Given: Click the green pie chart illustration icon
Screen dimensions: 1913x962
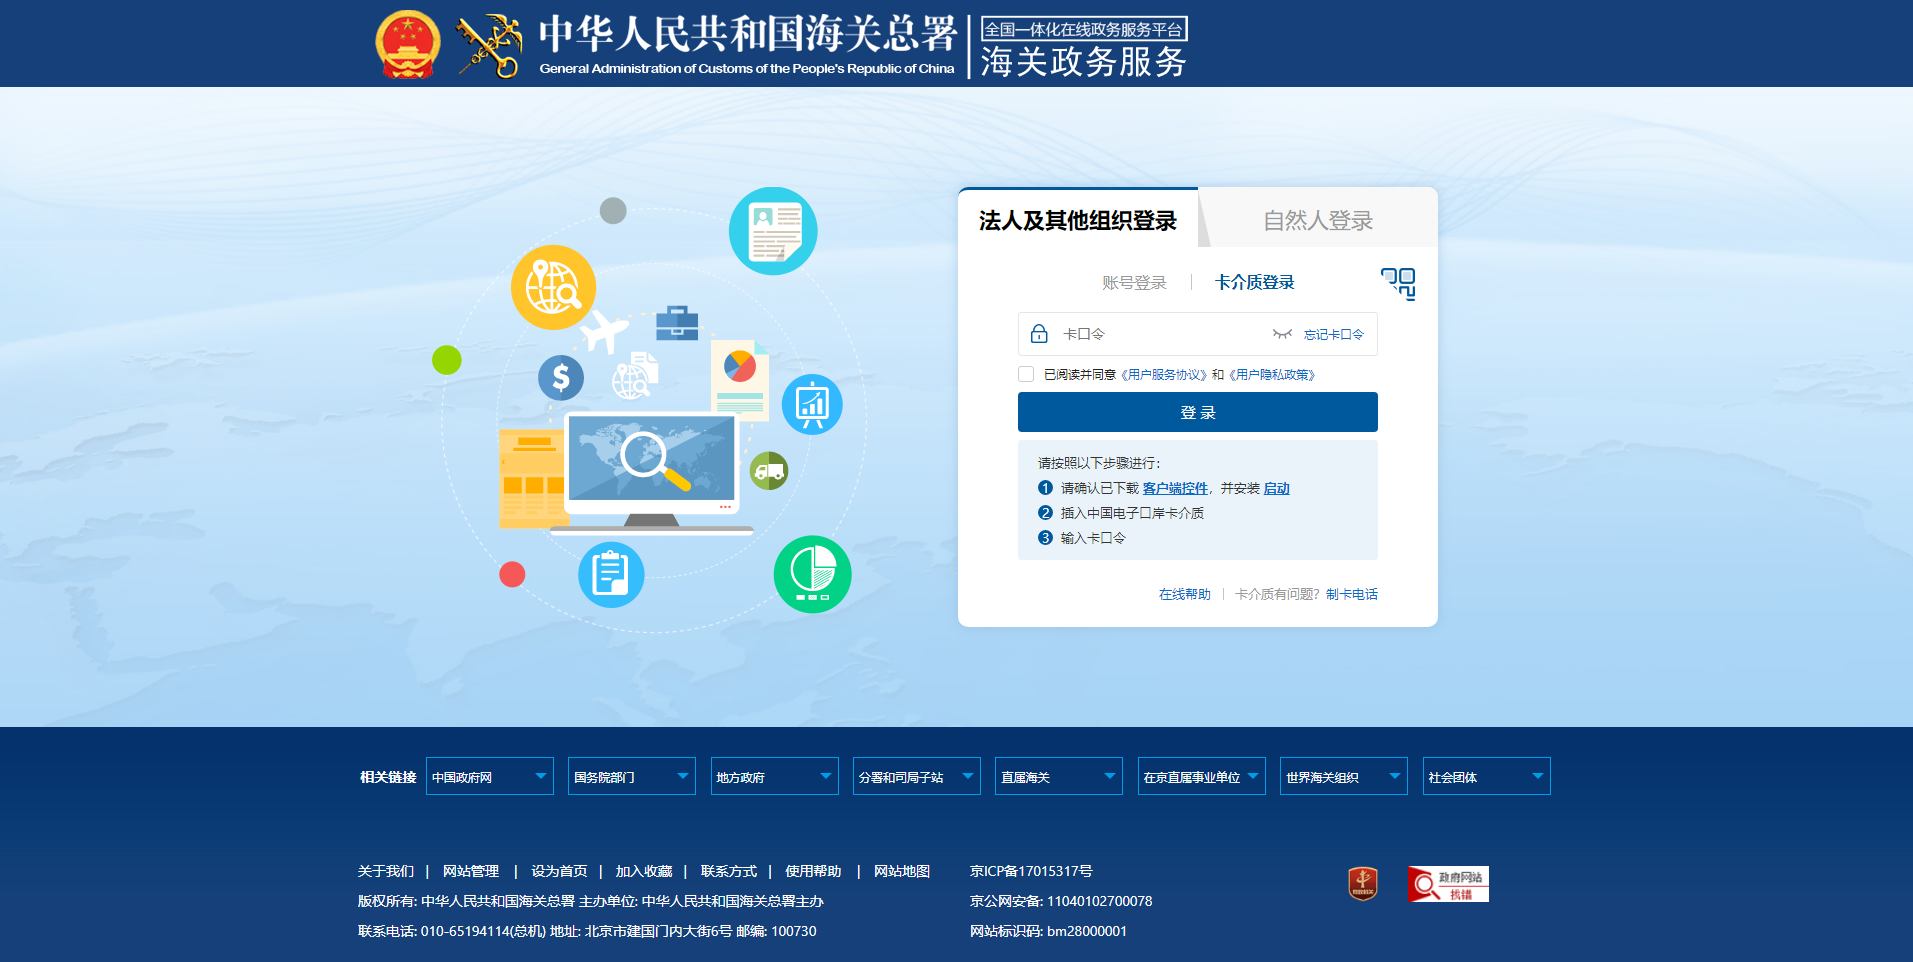Looking at the screenshot, I should click(x=812, y=574).
